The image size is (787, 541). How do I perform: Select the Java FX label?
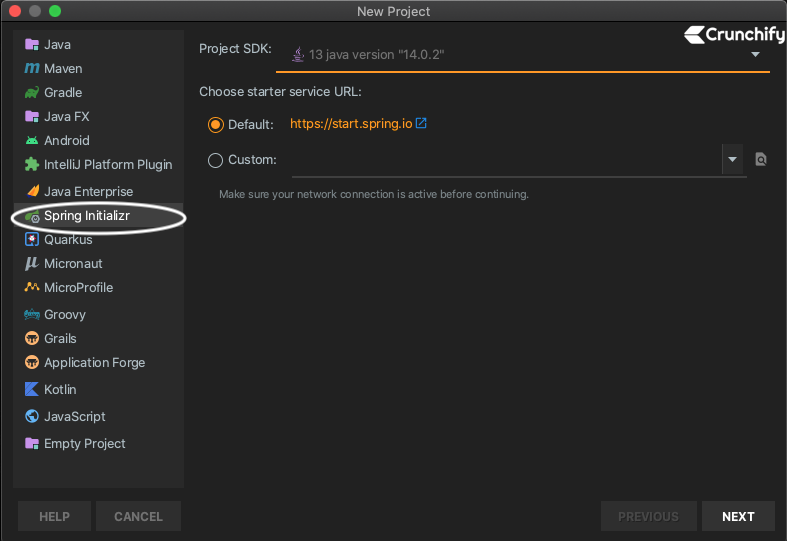(67, 116)
